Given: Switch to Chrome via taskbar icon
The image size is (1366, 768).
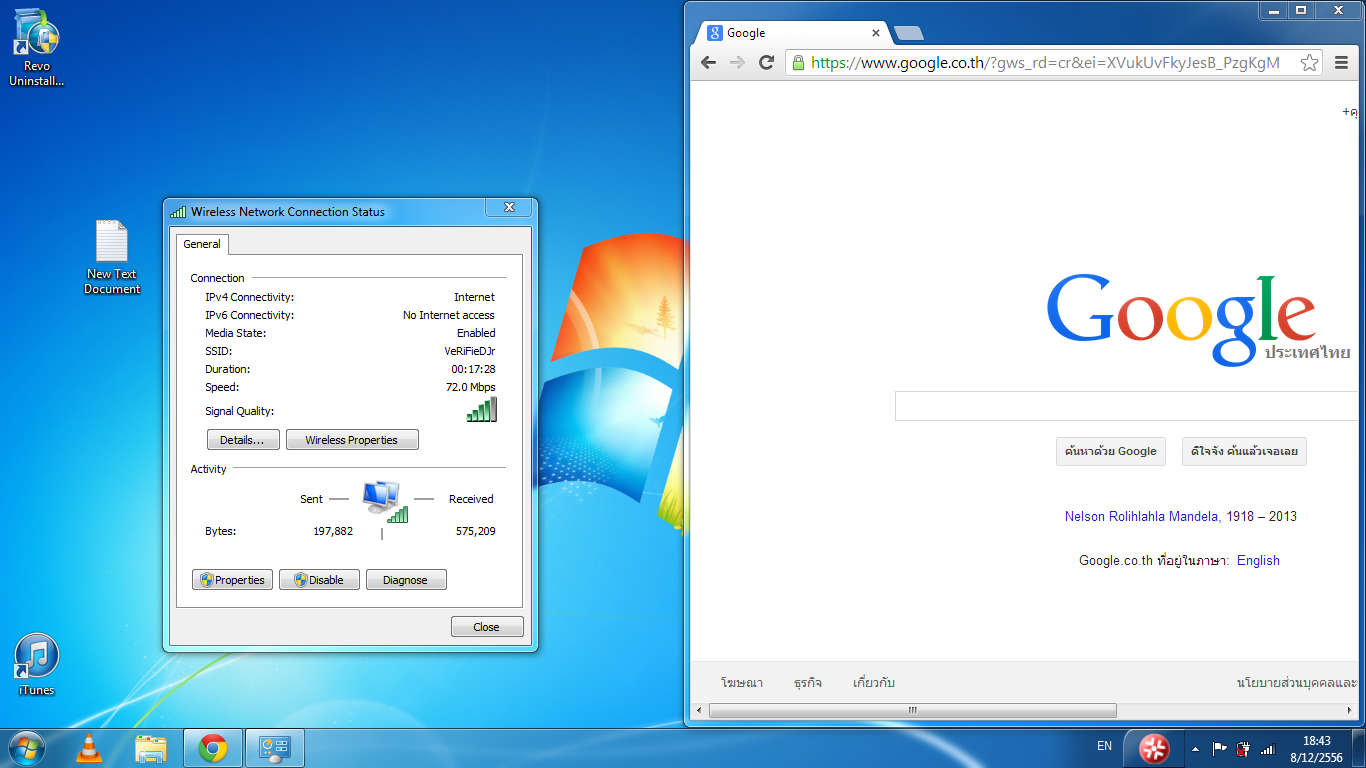Looking at the screenshot, I should click(213, 748).
